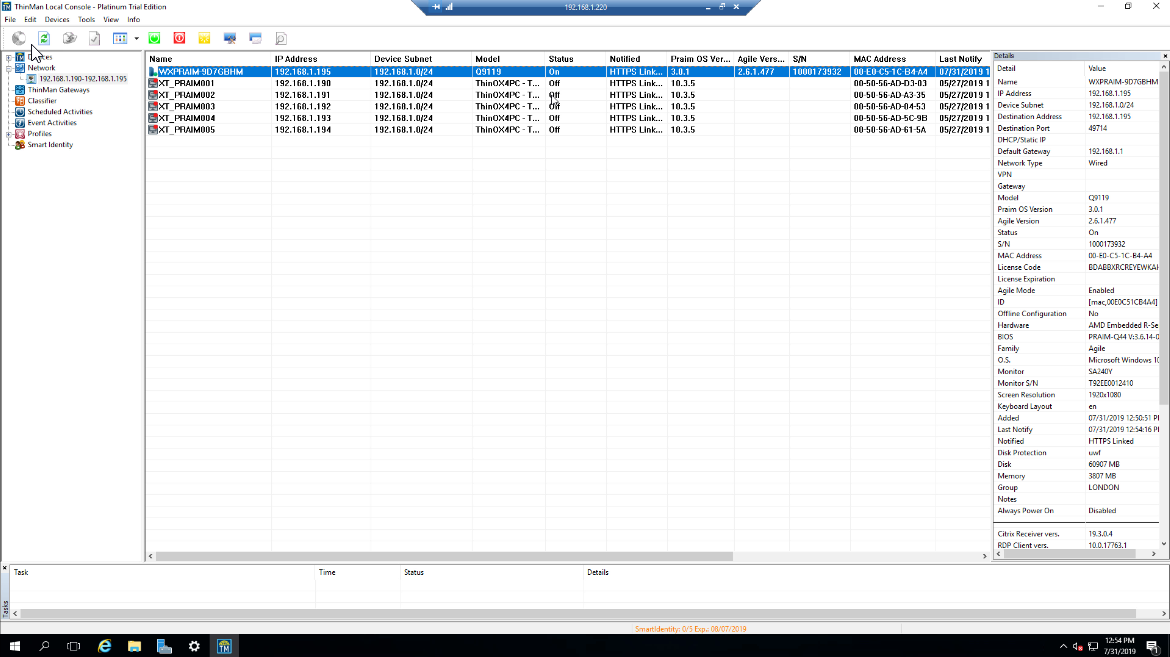Sort by the MAC Address column header
This screenshot has width=1170, height=657.
click(892, 59)
